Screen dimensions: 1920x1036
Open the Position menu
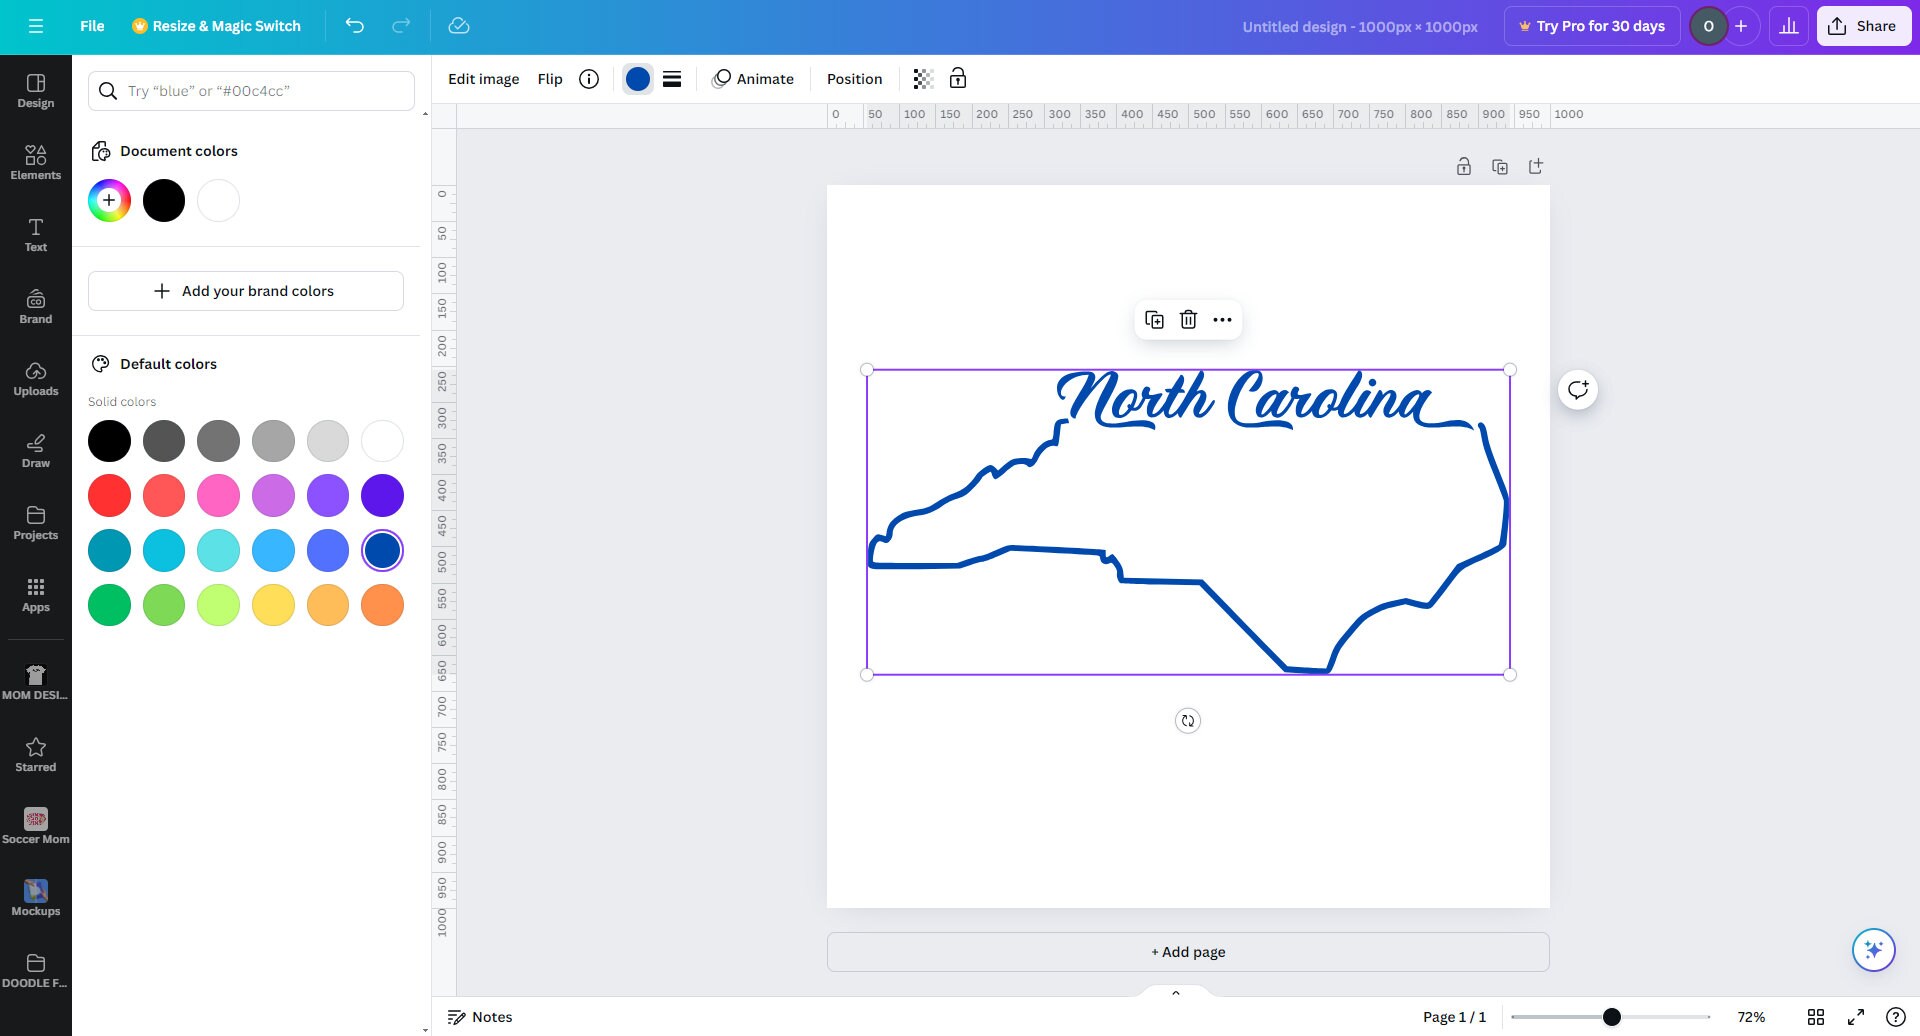(x=854, y=78)
